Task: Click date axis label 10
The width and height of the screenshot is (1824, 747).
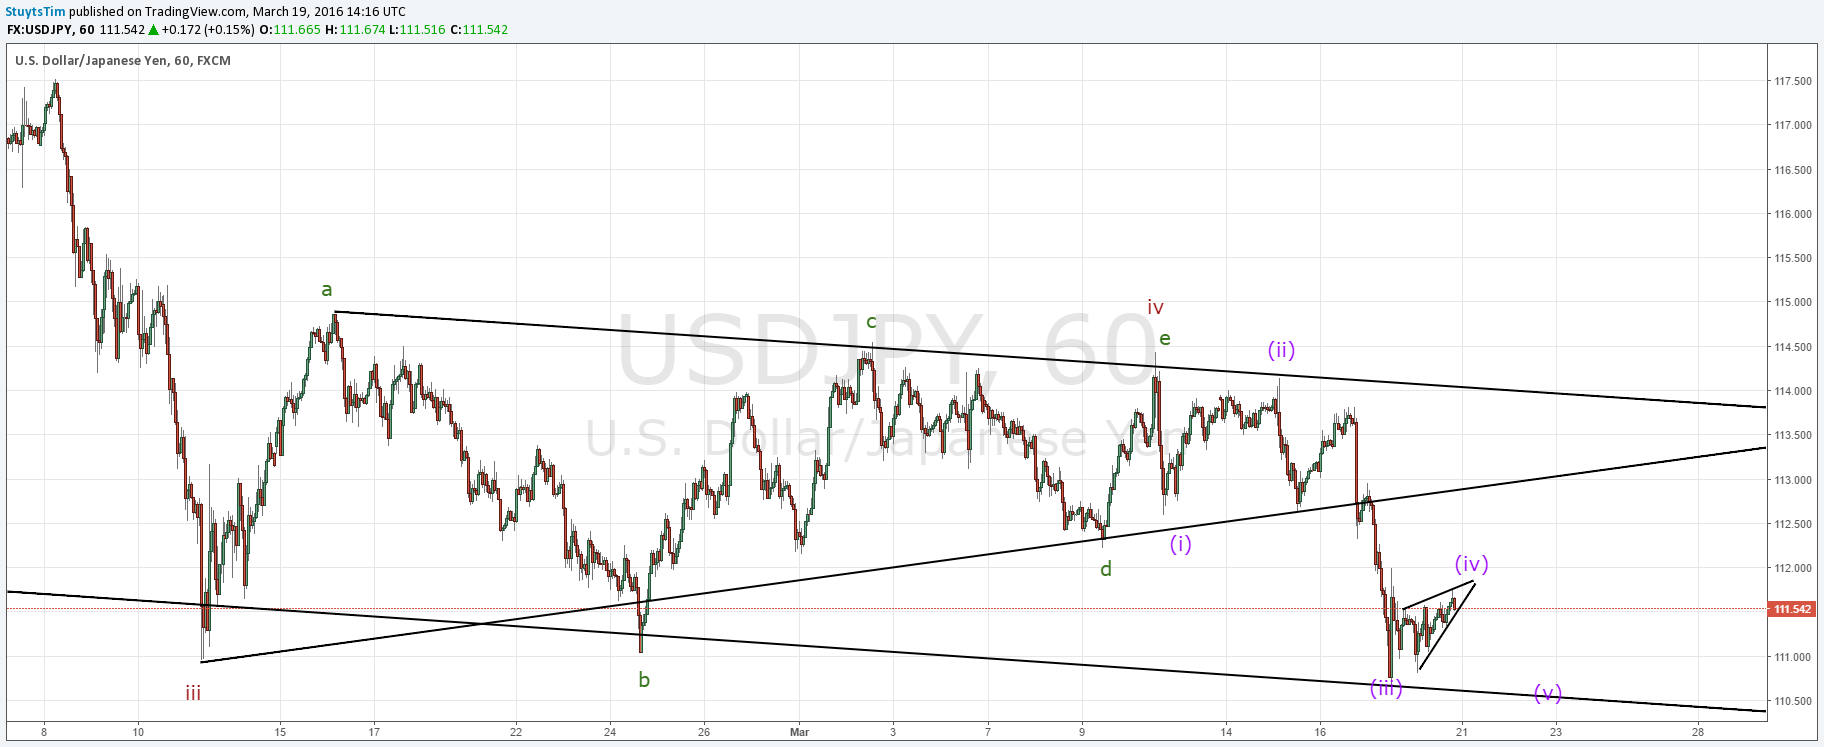Action: [138, 732]
